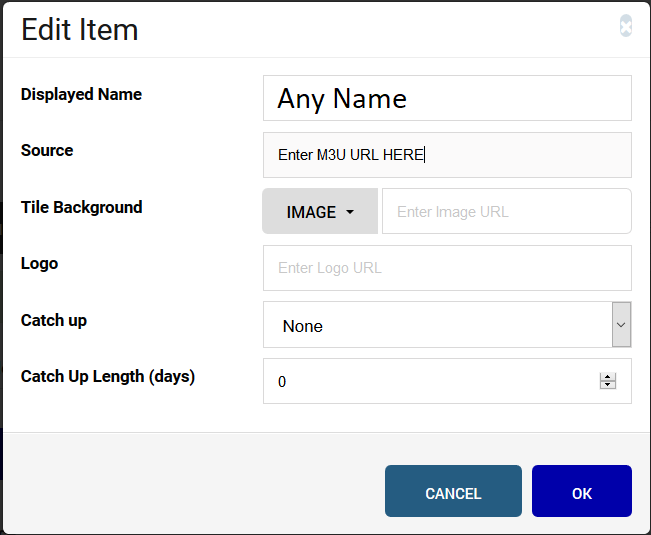The width and height of the screenshot is (651, 535).
Task: Click the CANCEL button
Action: 453,491
